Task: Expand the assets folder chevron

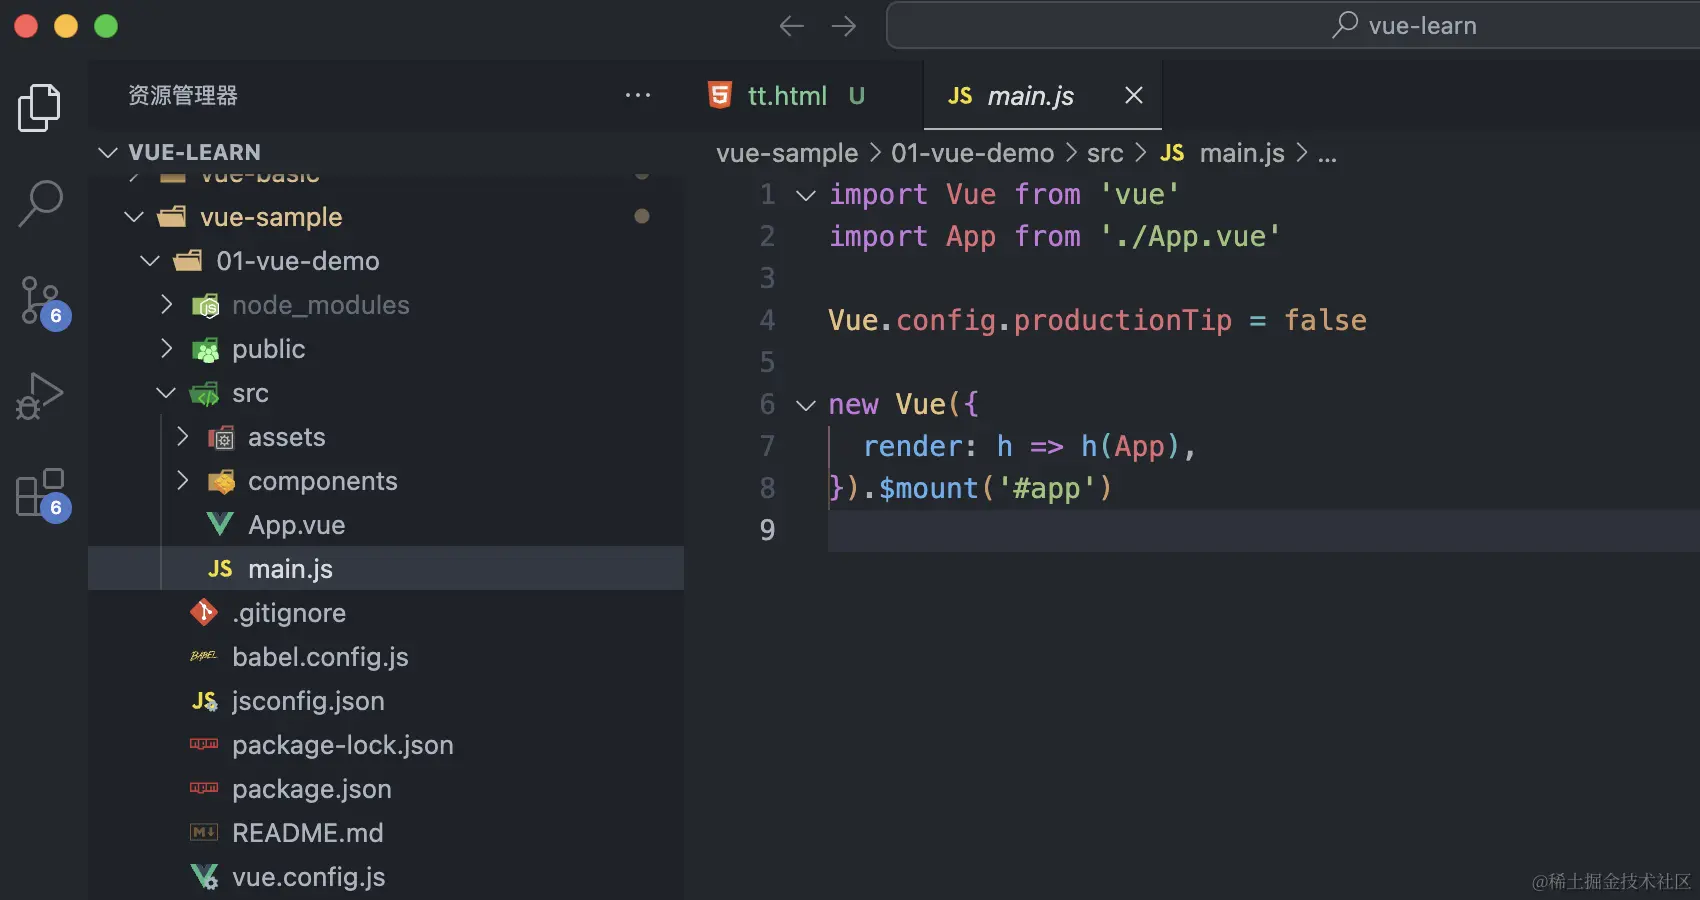Action: pos(182,437)
